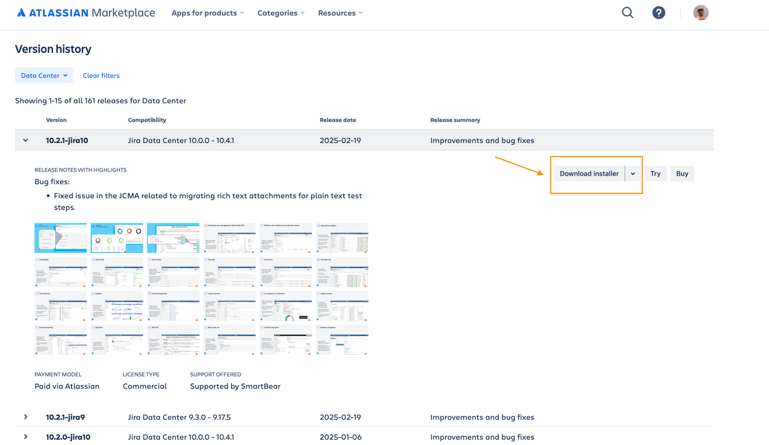Open the first screenshot thumbnail
This screenshot has width=769, height=445.
pos(61,238)
